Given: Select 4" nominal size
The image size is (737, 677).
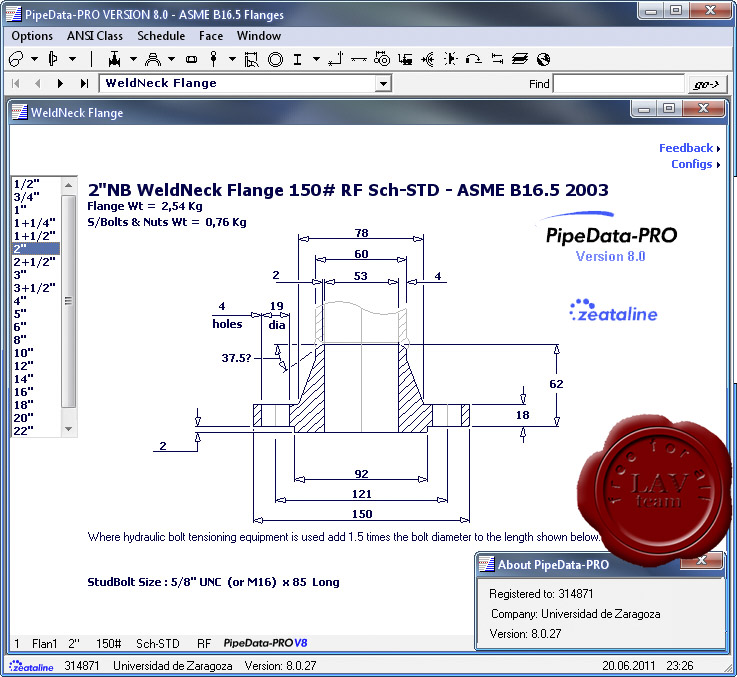Looking at the screenshot, I should click(36, 300).
